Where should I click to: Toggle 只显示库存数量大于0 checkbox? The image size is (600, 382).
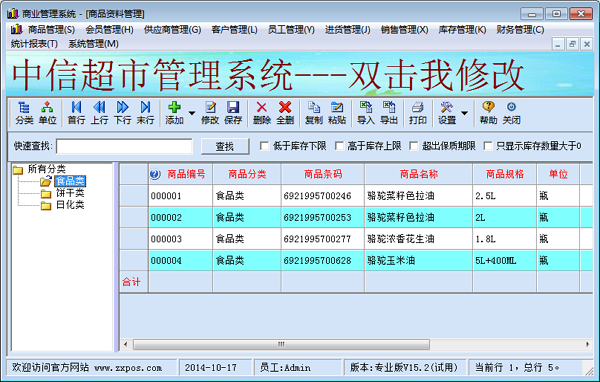click(488, 146)
